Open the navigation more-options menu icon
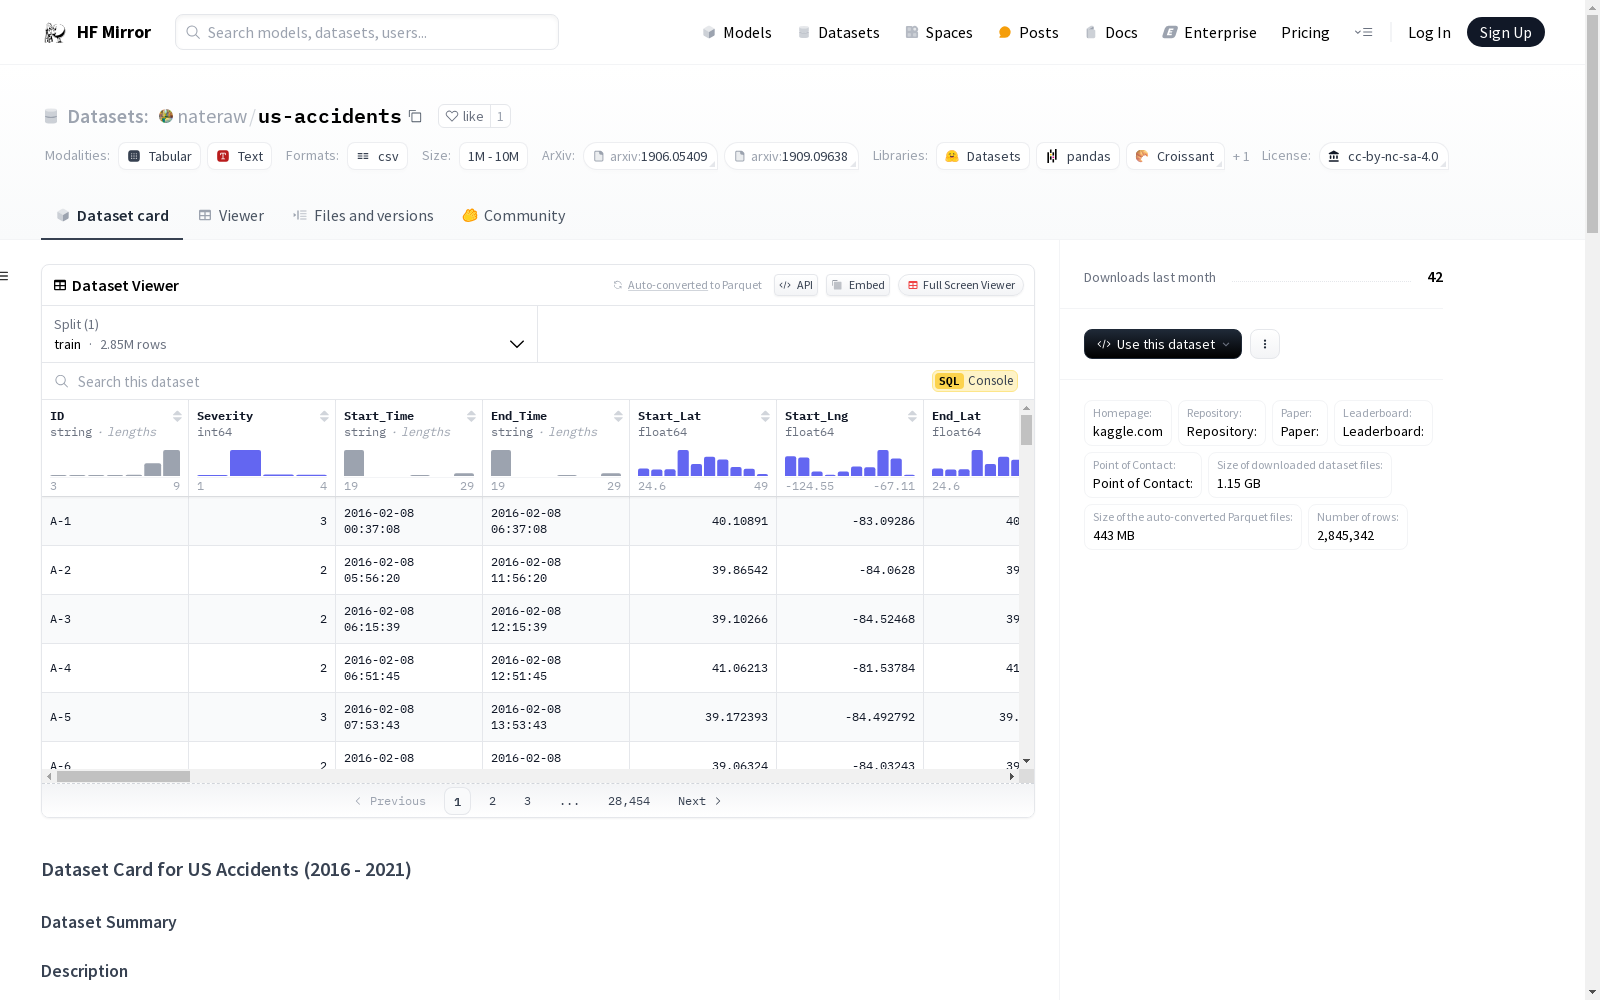 (x=1363, y=32)
